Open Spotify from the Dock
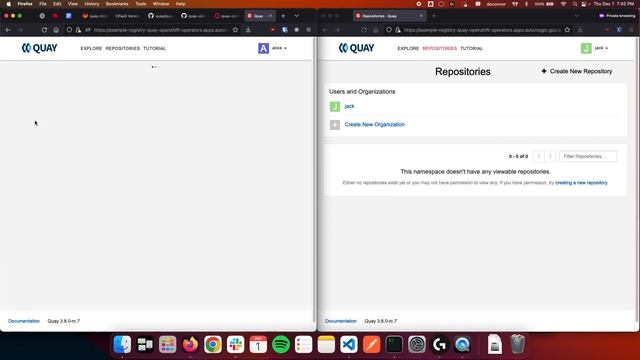 tap(281, 344)
